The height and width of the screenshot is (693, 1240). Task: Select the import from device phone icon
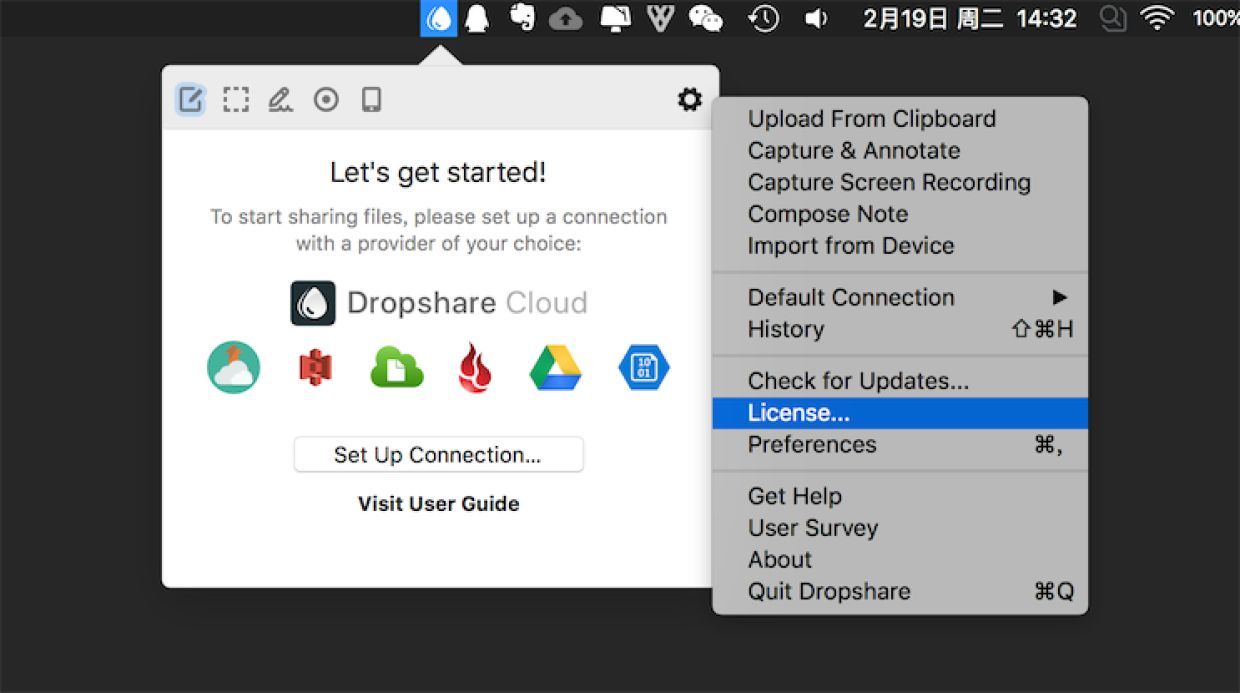(371, 99)
